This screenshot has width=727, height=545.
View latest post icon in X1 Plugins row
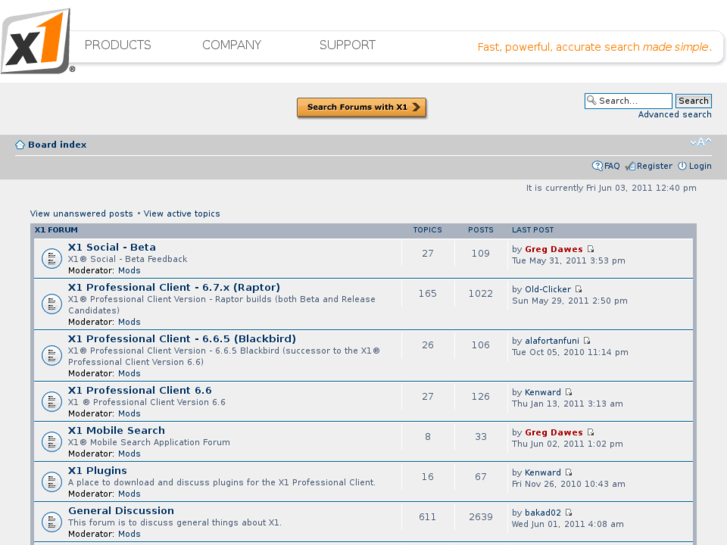coord(569,472)
